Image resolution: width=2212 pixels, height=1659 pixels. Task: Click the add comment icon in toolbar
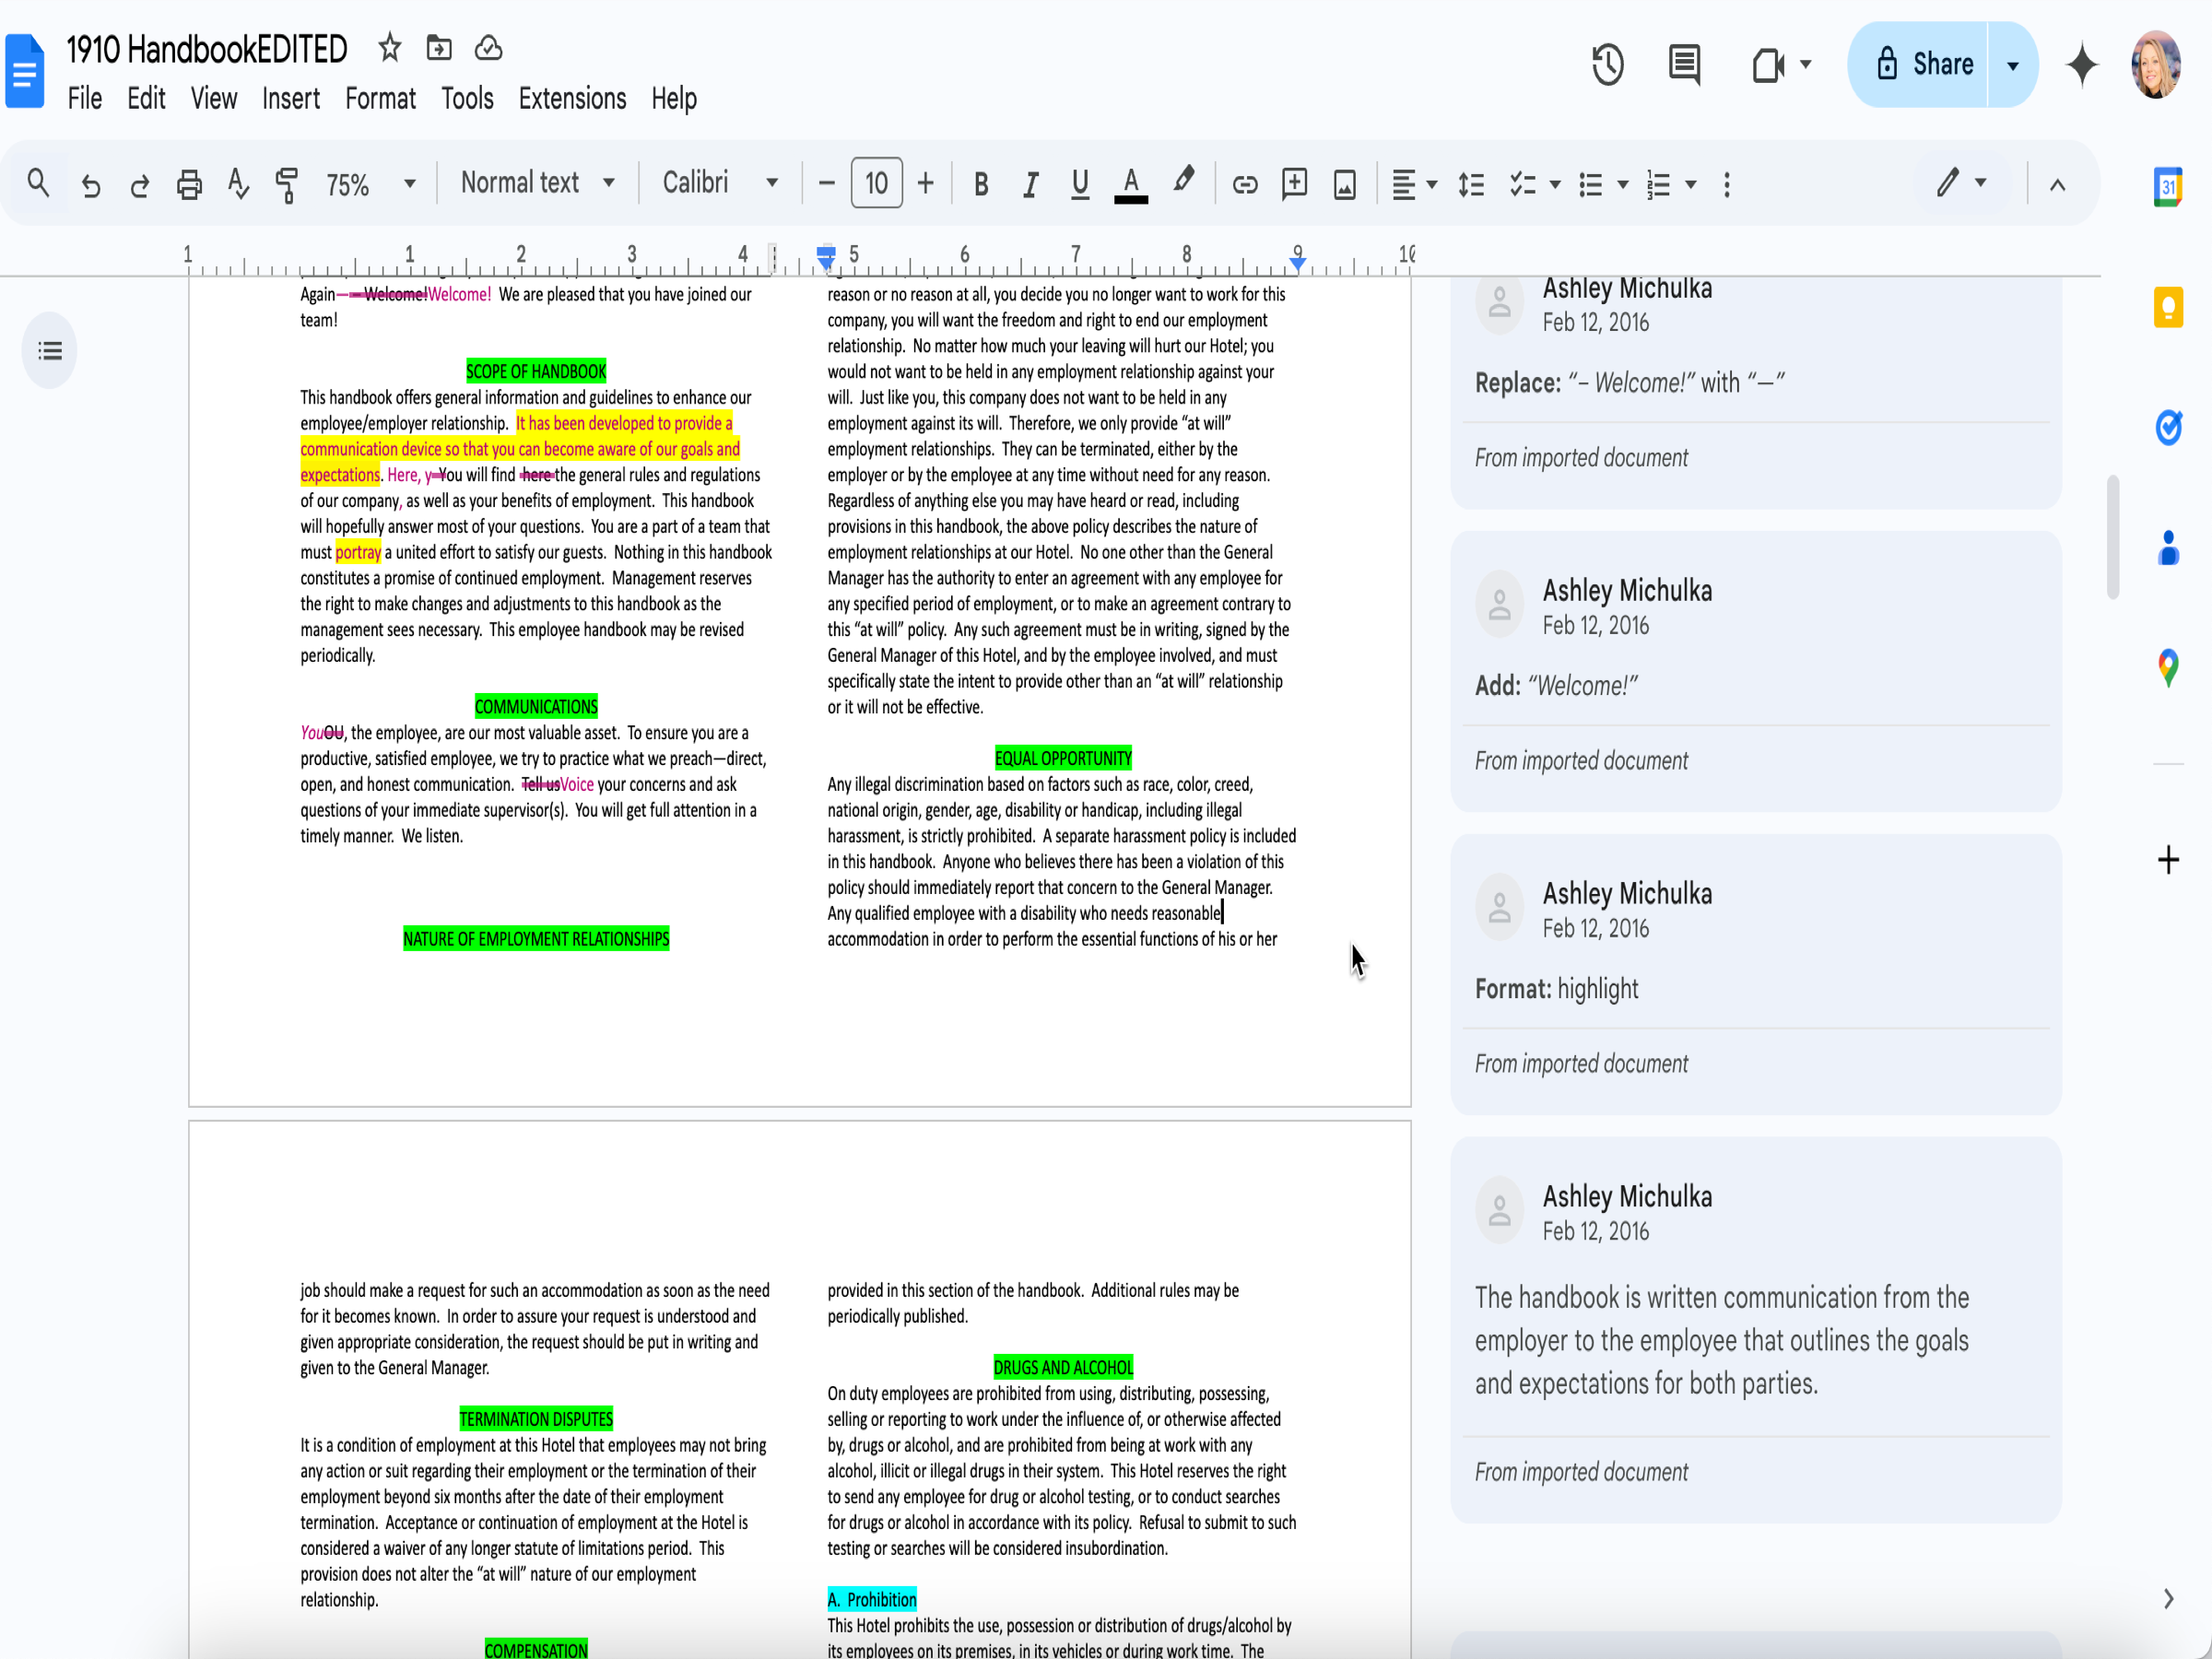coord(1294,185)
